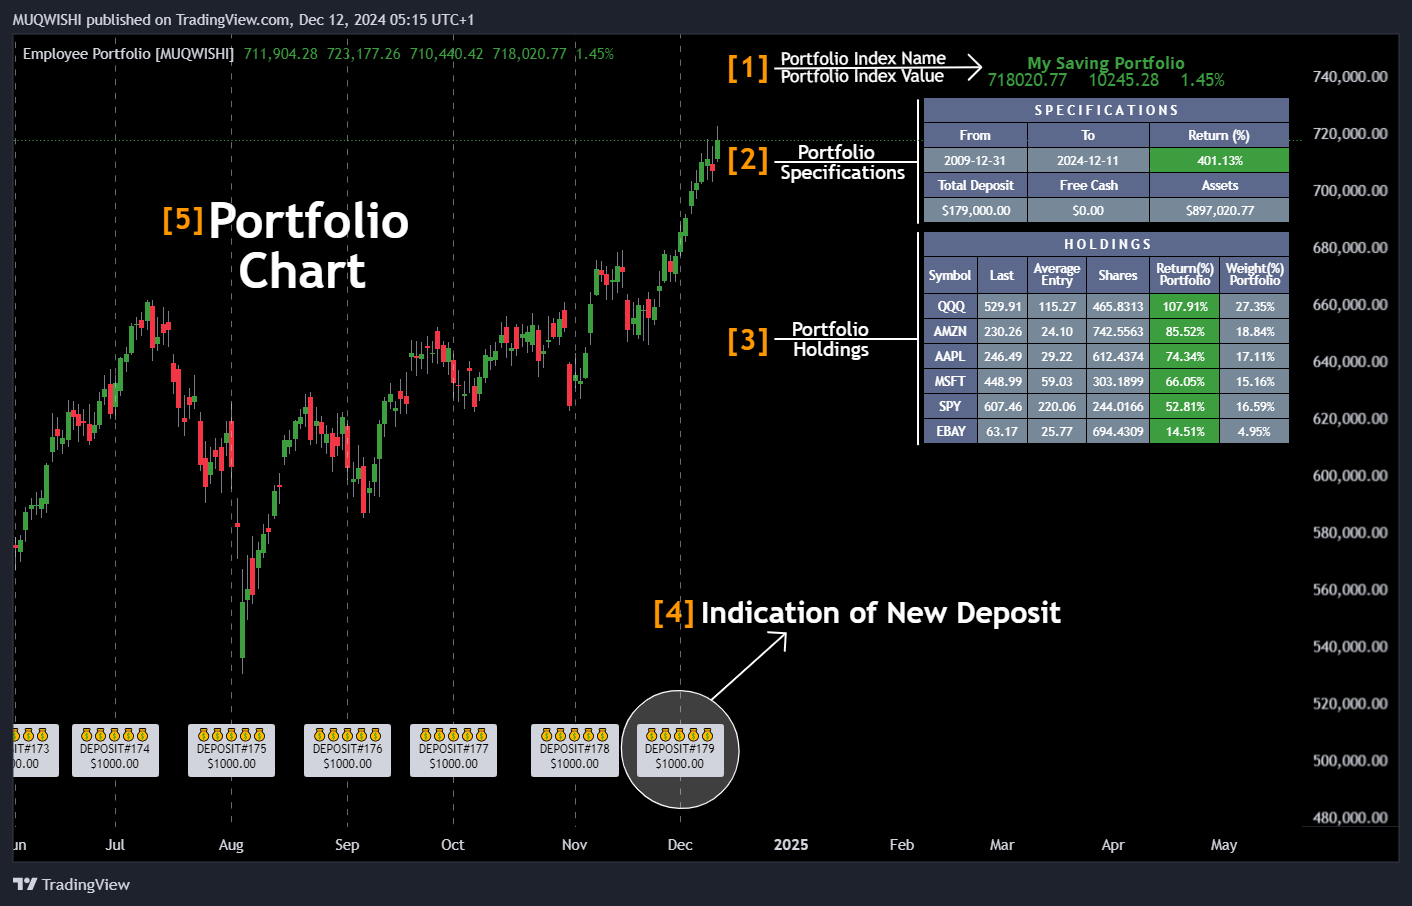Click the EBAY 4.95% weight cell
Image resolution: width=1412 pixels, height=906 pixels.
click(1255, 431)
